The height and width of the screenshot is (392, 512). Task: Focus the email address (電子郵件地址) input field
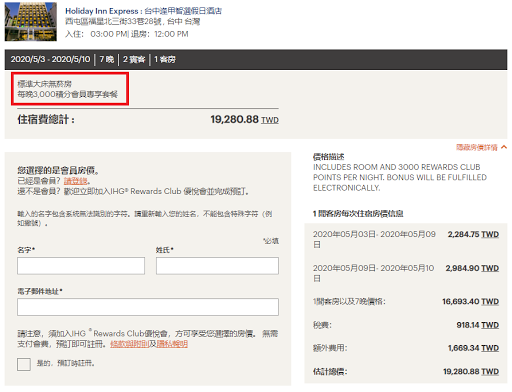pos(148,307)
